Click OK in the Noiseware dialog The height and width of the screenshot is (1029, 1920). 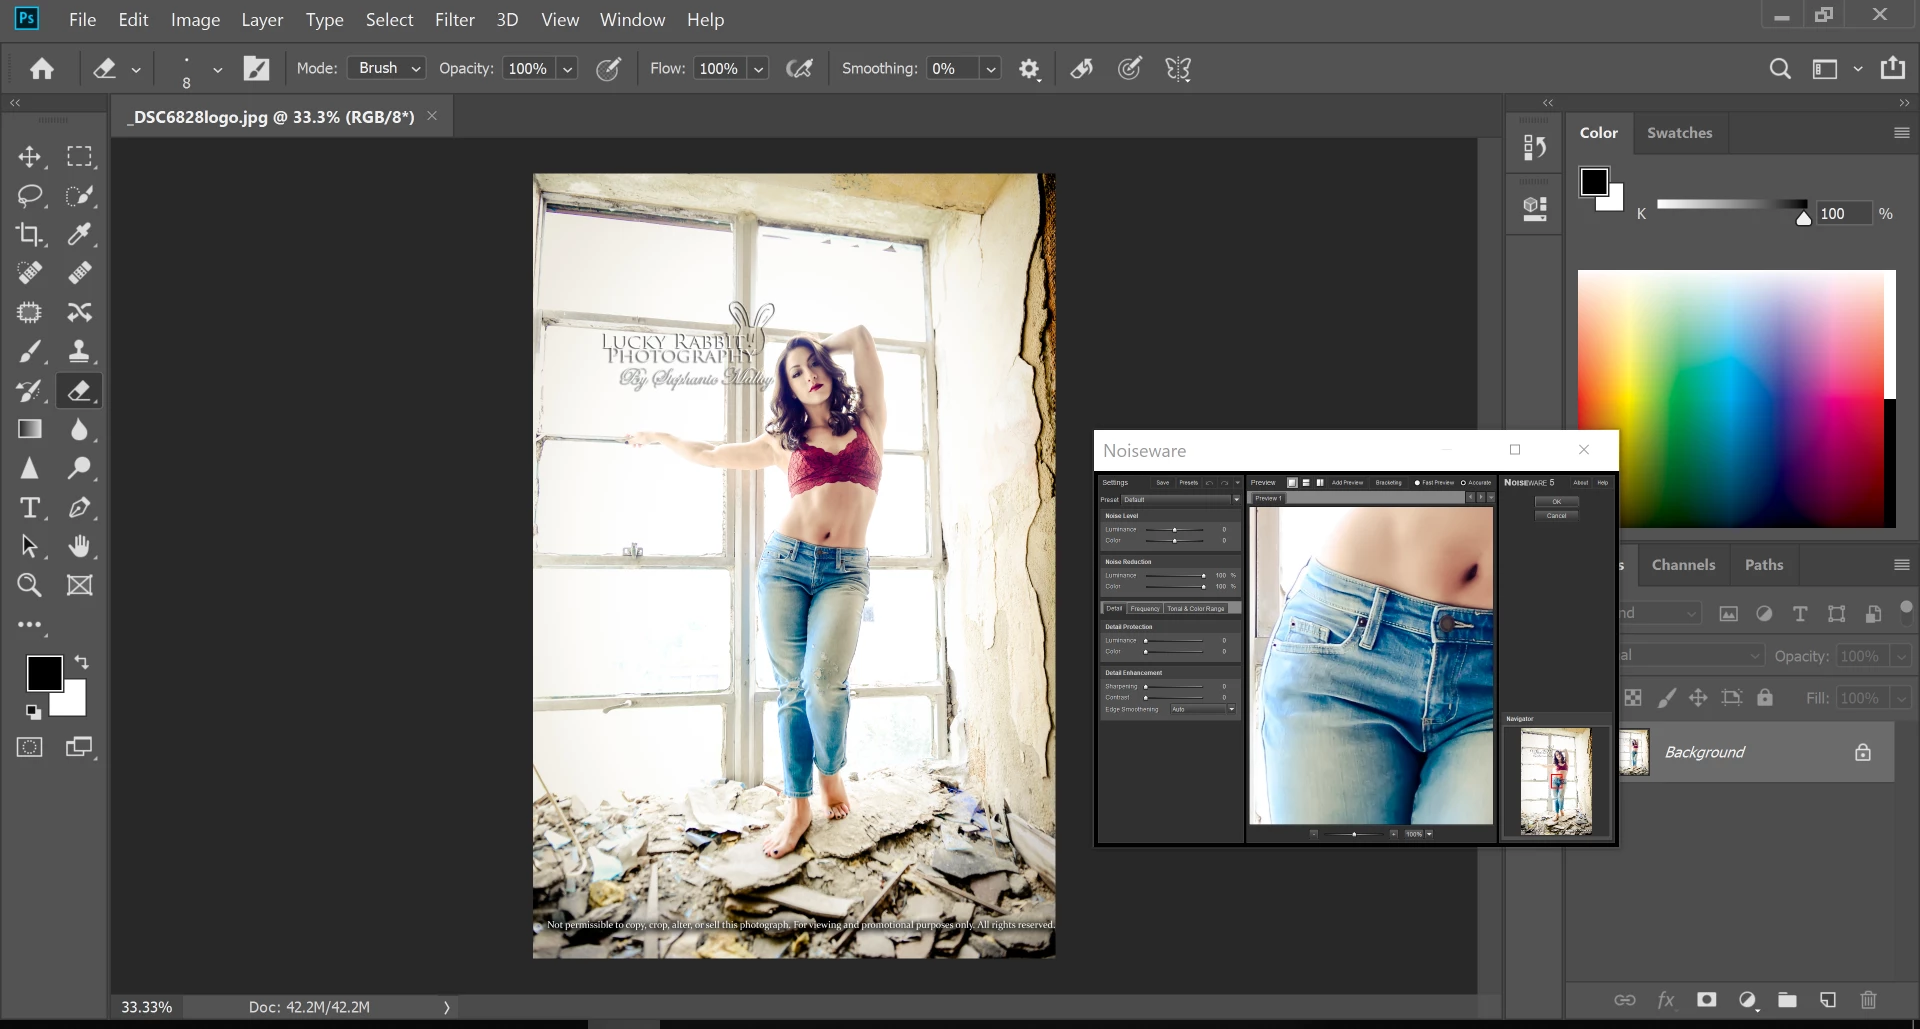pos(1556,502)
